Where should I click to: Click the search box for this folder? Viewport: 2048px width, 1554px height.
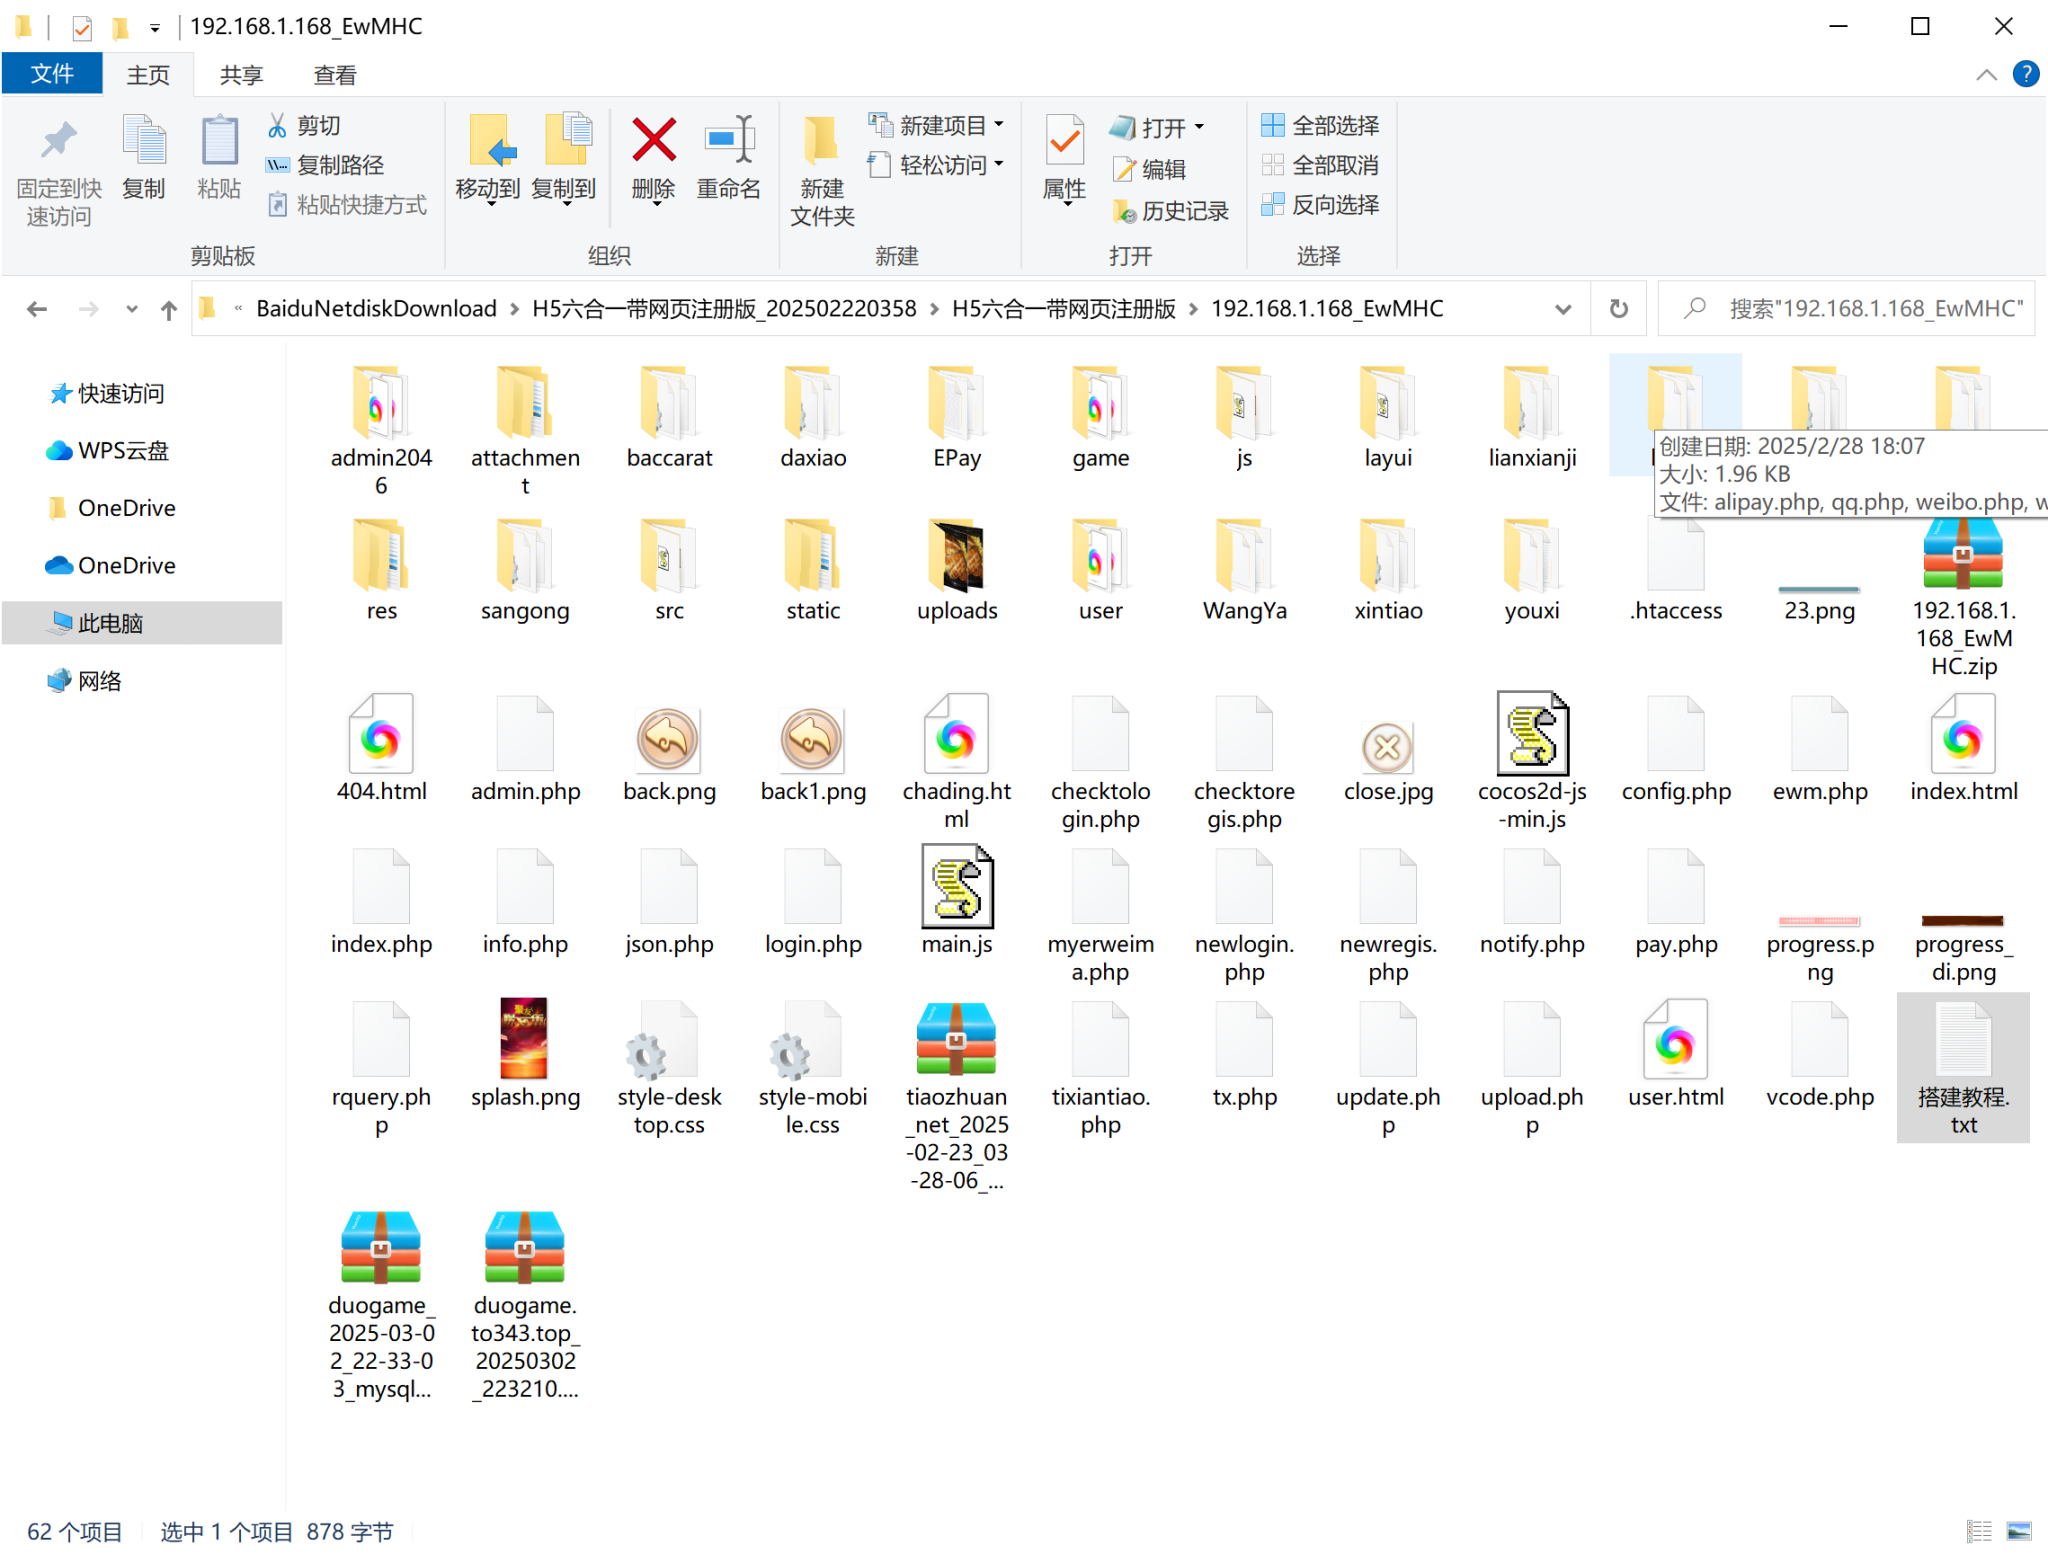point(1860,309)
